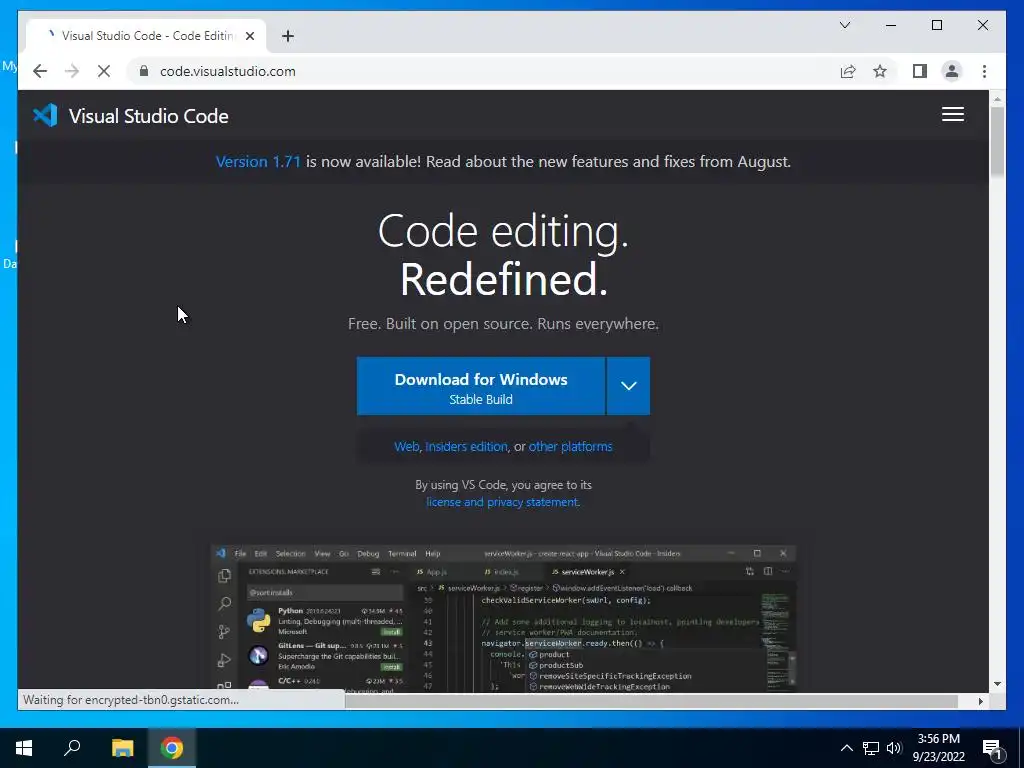The height and width of the screenshot is (768, 1024).
Task: Open the other platforms link
Action: [570, 447]
